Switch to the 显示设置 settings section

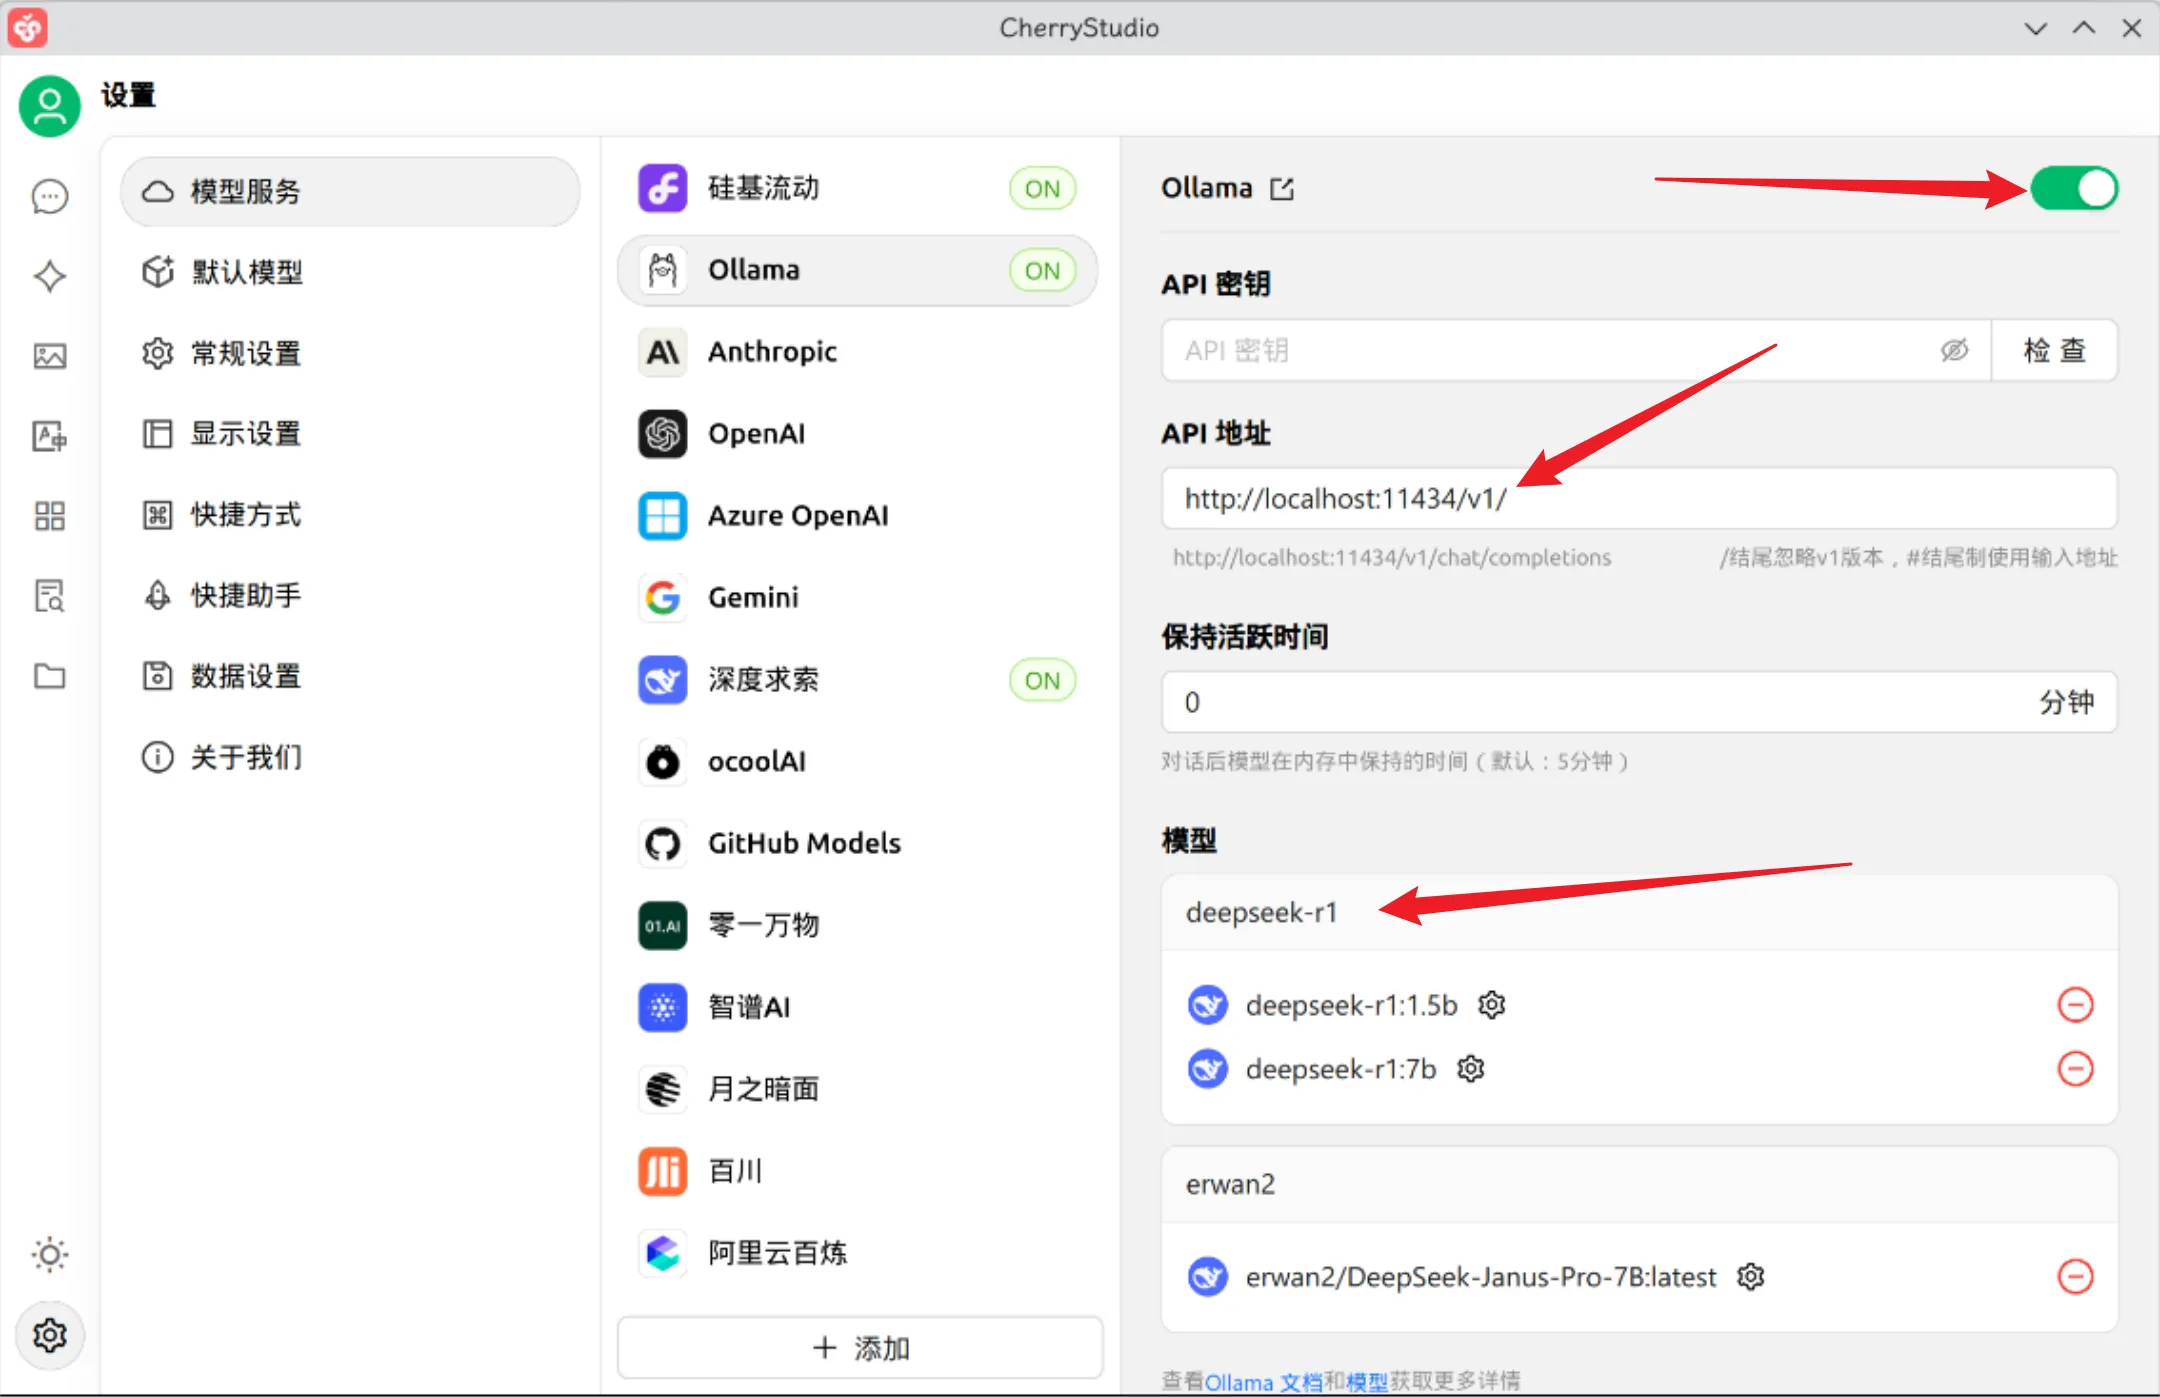click(245, 434)
